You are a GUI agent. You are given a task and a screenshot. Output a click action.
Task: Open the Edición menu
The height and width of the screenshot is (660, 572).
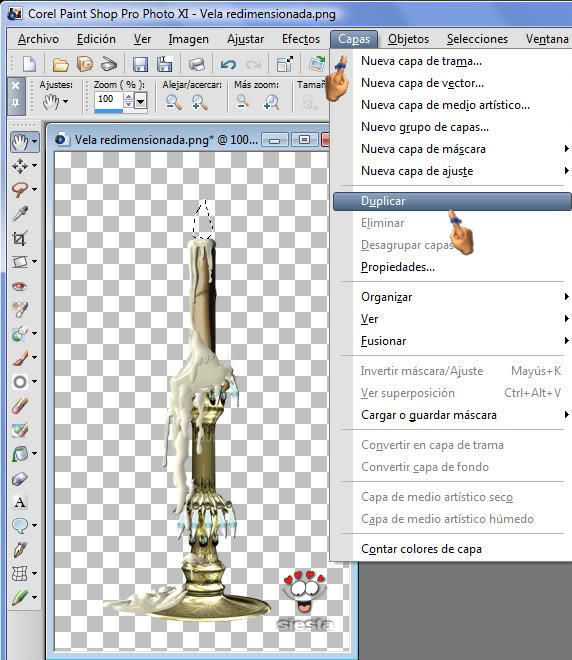(96, 39)
